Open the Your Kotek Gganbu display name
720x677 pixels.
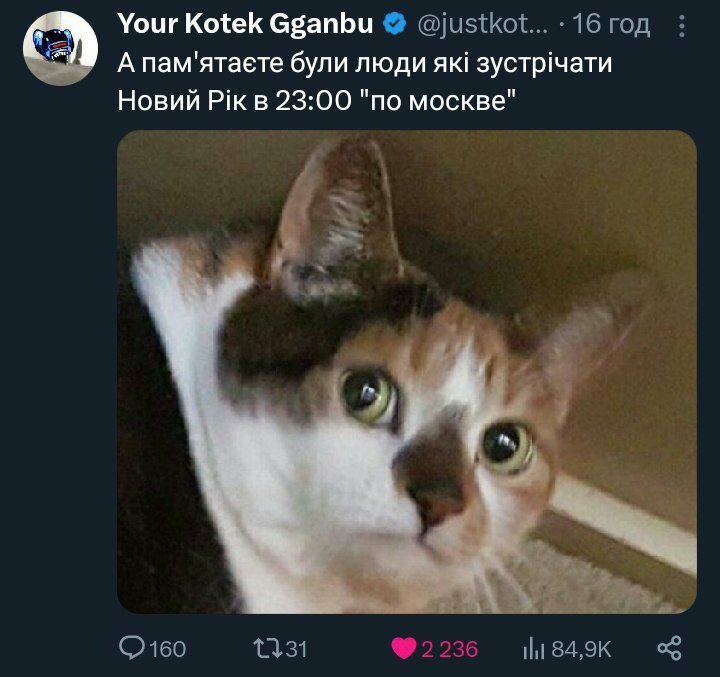pyautogui.click(x=245, y=23)
